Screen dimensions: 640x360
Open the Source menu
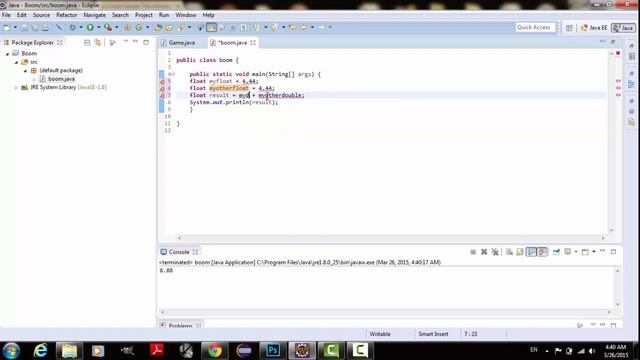tap(41, 15)
